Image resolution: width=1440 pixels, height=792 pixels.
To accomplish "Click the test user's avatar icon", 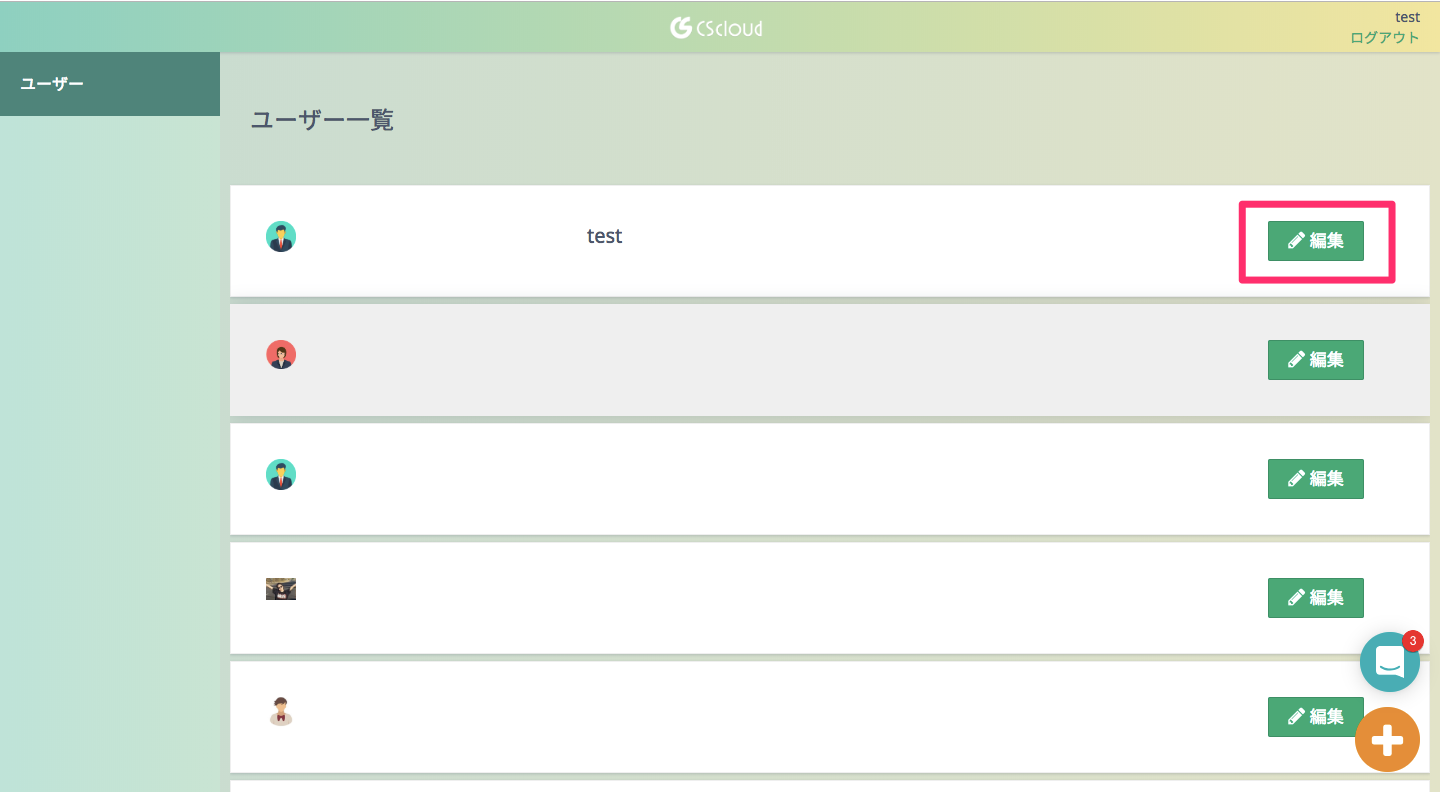I will pyautogui.click(x=281, y=237).
